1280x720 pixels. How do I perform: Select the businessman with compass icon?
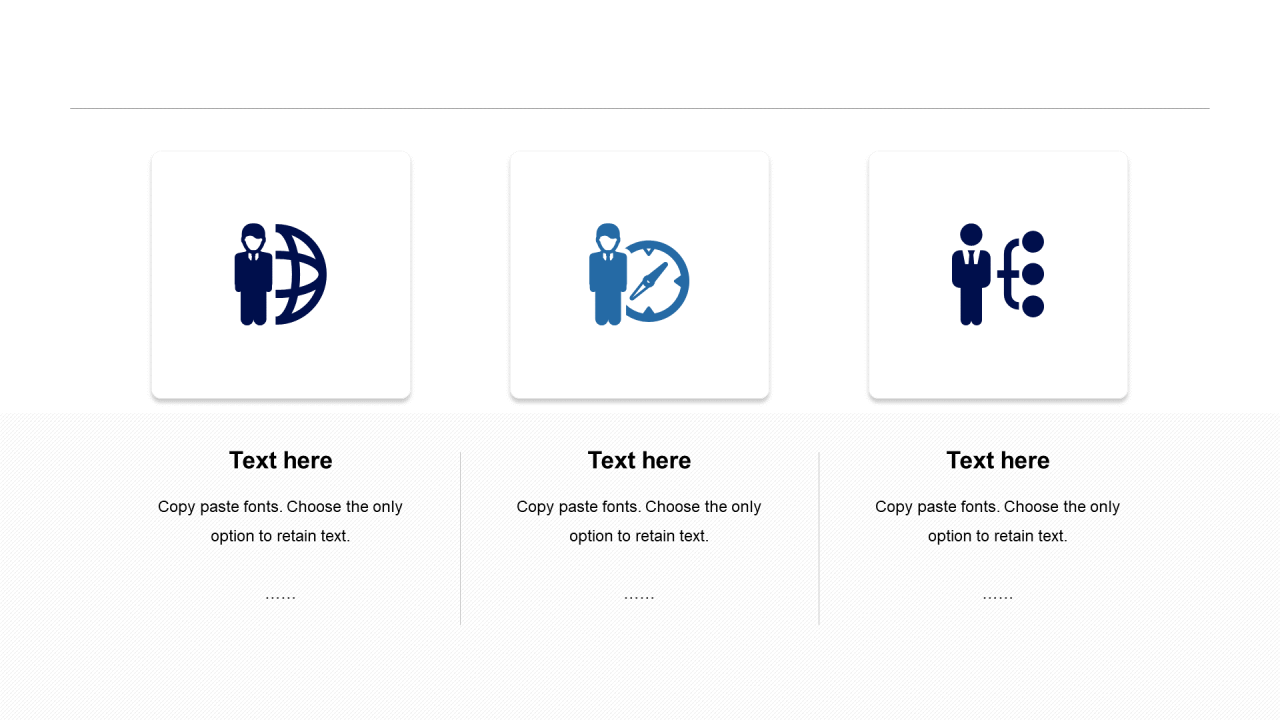click(639, 274)
